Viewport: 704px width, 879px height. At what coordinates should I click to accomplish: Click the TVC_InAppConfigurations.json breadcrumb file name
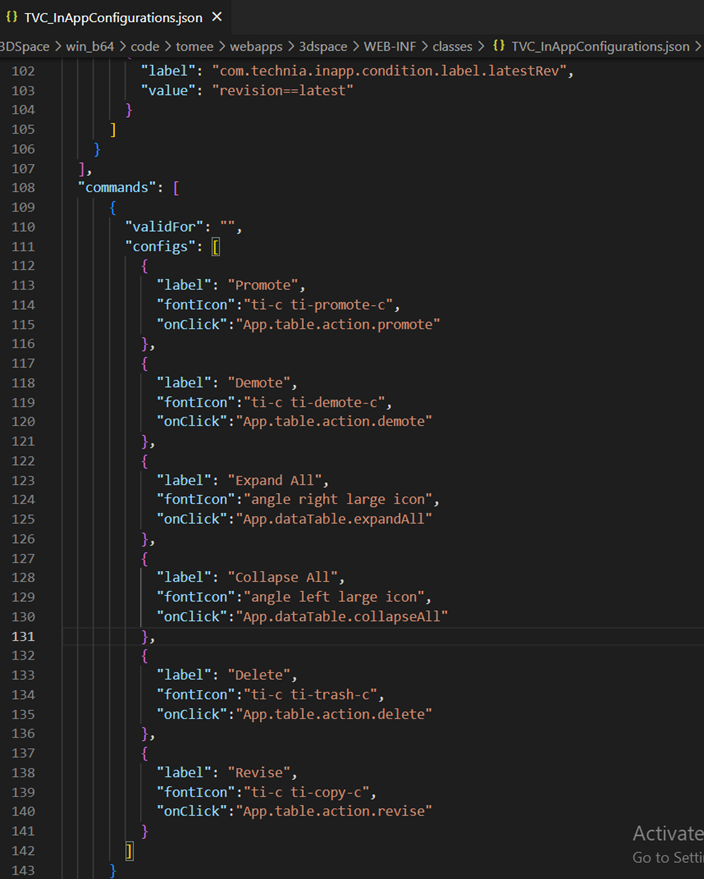click(600, 46)
